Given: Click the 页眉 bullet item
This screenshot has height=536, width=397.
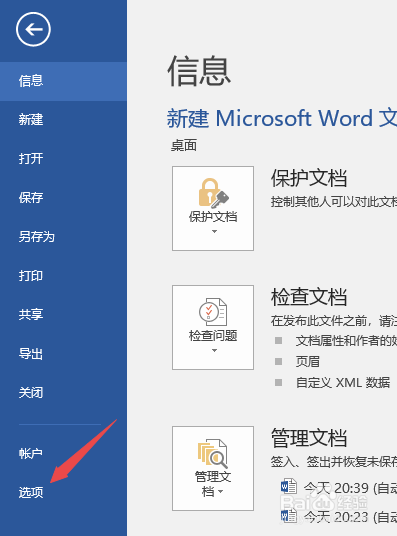Looking at the screenshot, I should coord(308,361).
